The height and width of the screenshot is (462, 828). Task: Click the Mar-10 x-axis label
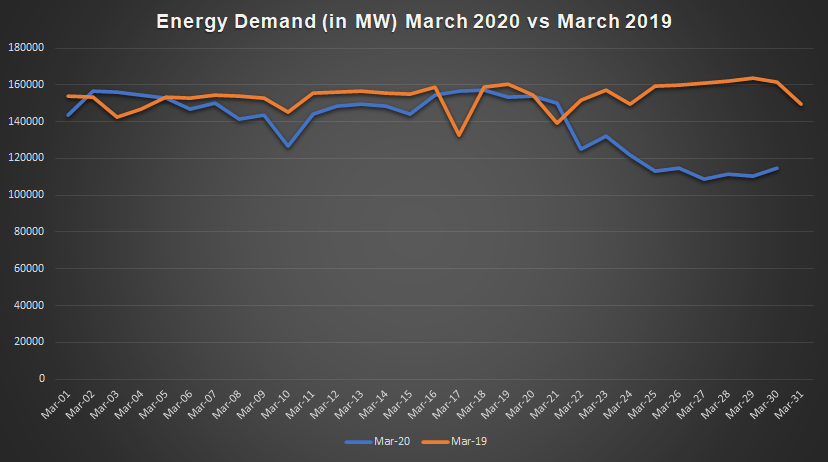277,405
